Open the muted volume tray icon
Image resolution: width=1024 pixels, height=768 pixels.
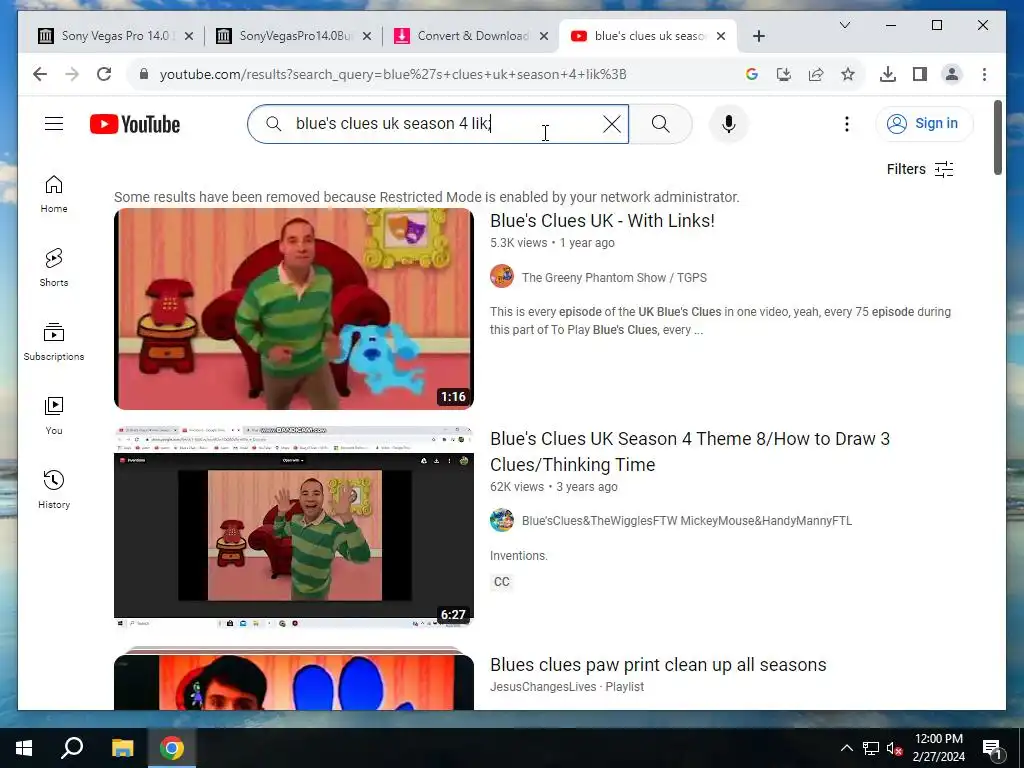pos(894,748)
